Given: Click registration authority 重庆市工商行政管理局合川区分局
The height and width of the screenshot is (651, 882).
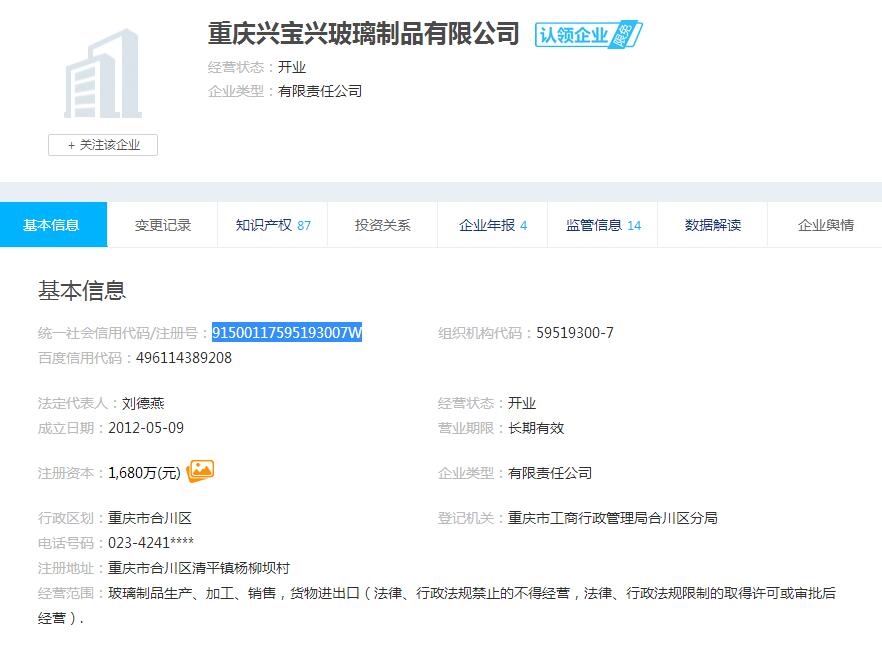Looking at the screenshot, I should click(x=613, y=518).
